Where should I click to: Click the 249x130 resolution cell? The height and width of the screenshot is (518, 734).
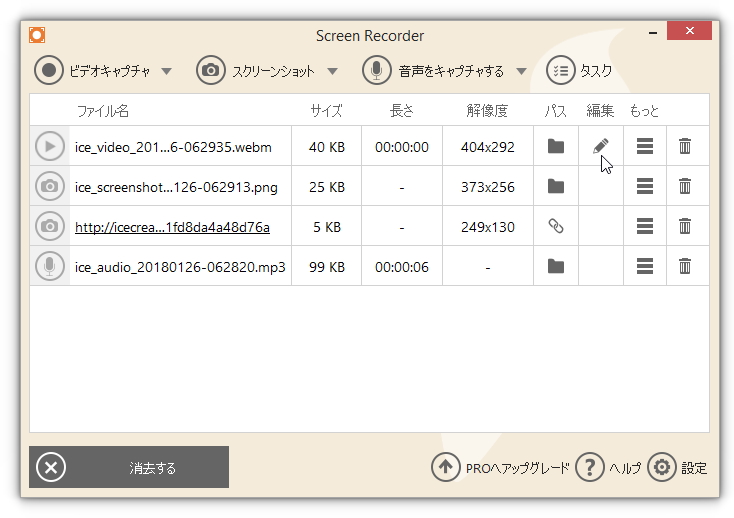click(487, 227)
